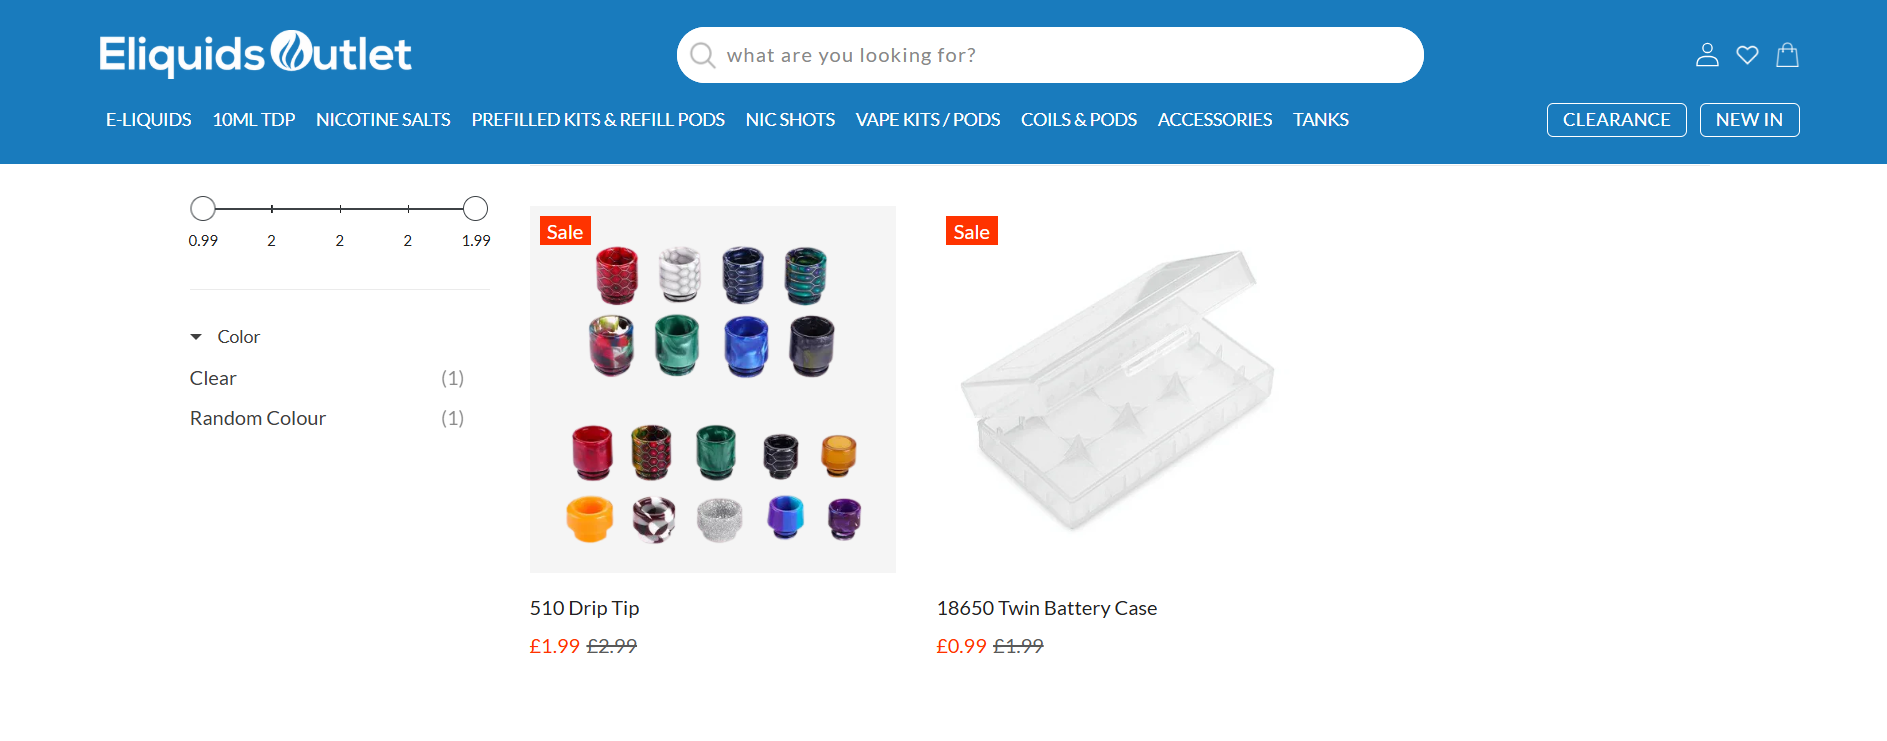Open the COILS & PODS menu

point(1078,120)
